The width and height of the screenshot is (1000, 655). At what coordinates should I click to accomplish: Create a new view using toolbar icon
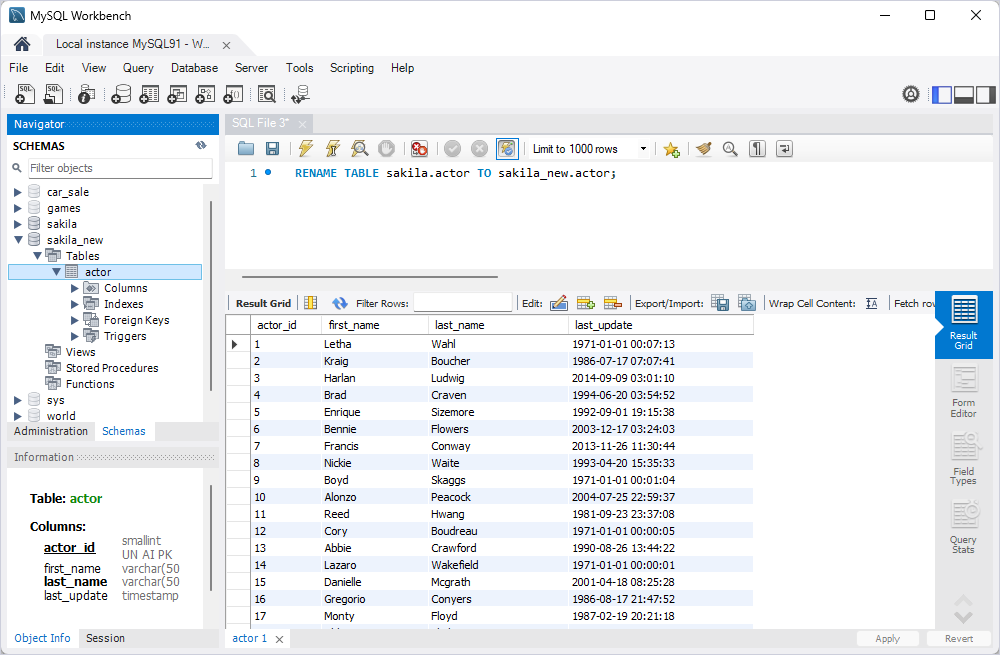pyautogui.click(x=177, y=94)
